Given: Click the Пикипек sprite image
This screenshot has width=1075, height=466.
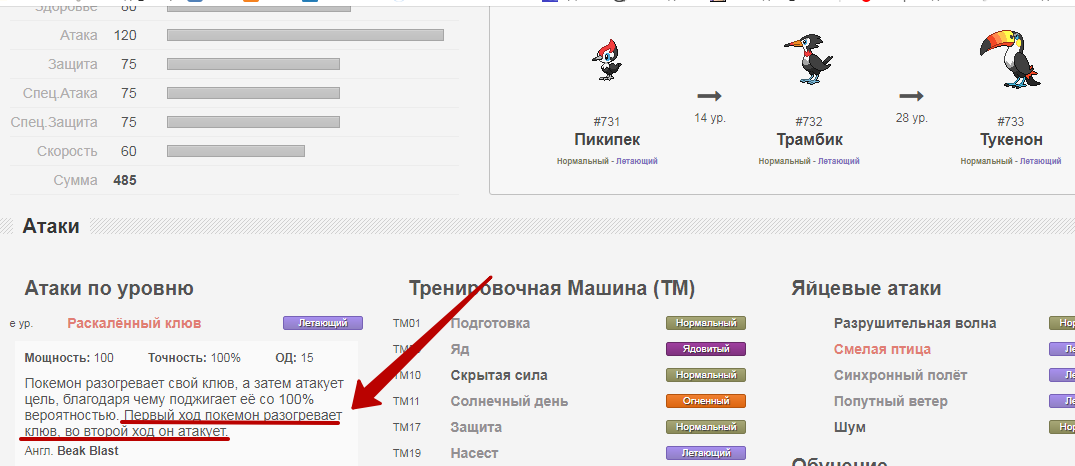Looking at the screenshot, I should click(x=607, y=60).
